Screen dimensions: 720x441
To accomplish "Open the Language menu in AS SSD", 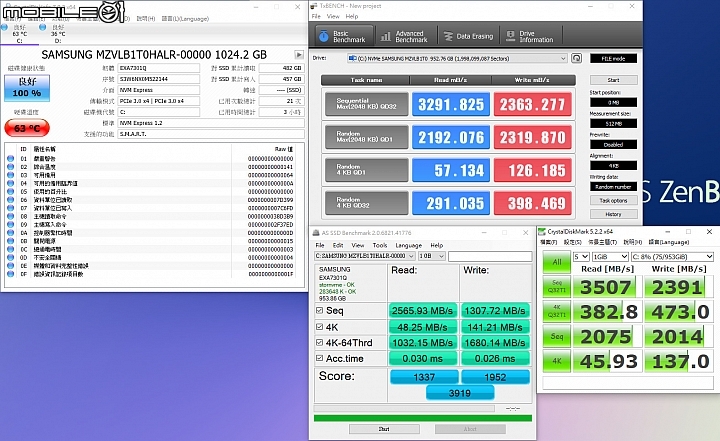I will (408, 245).
